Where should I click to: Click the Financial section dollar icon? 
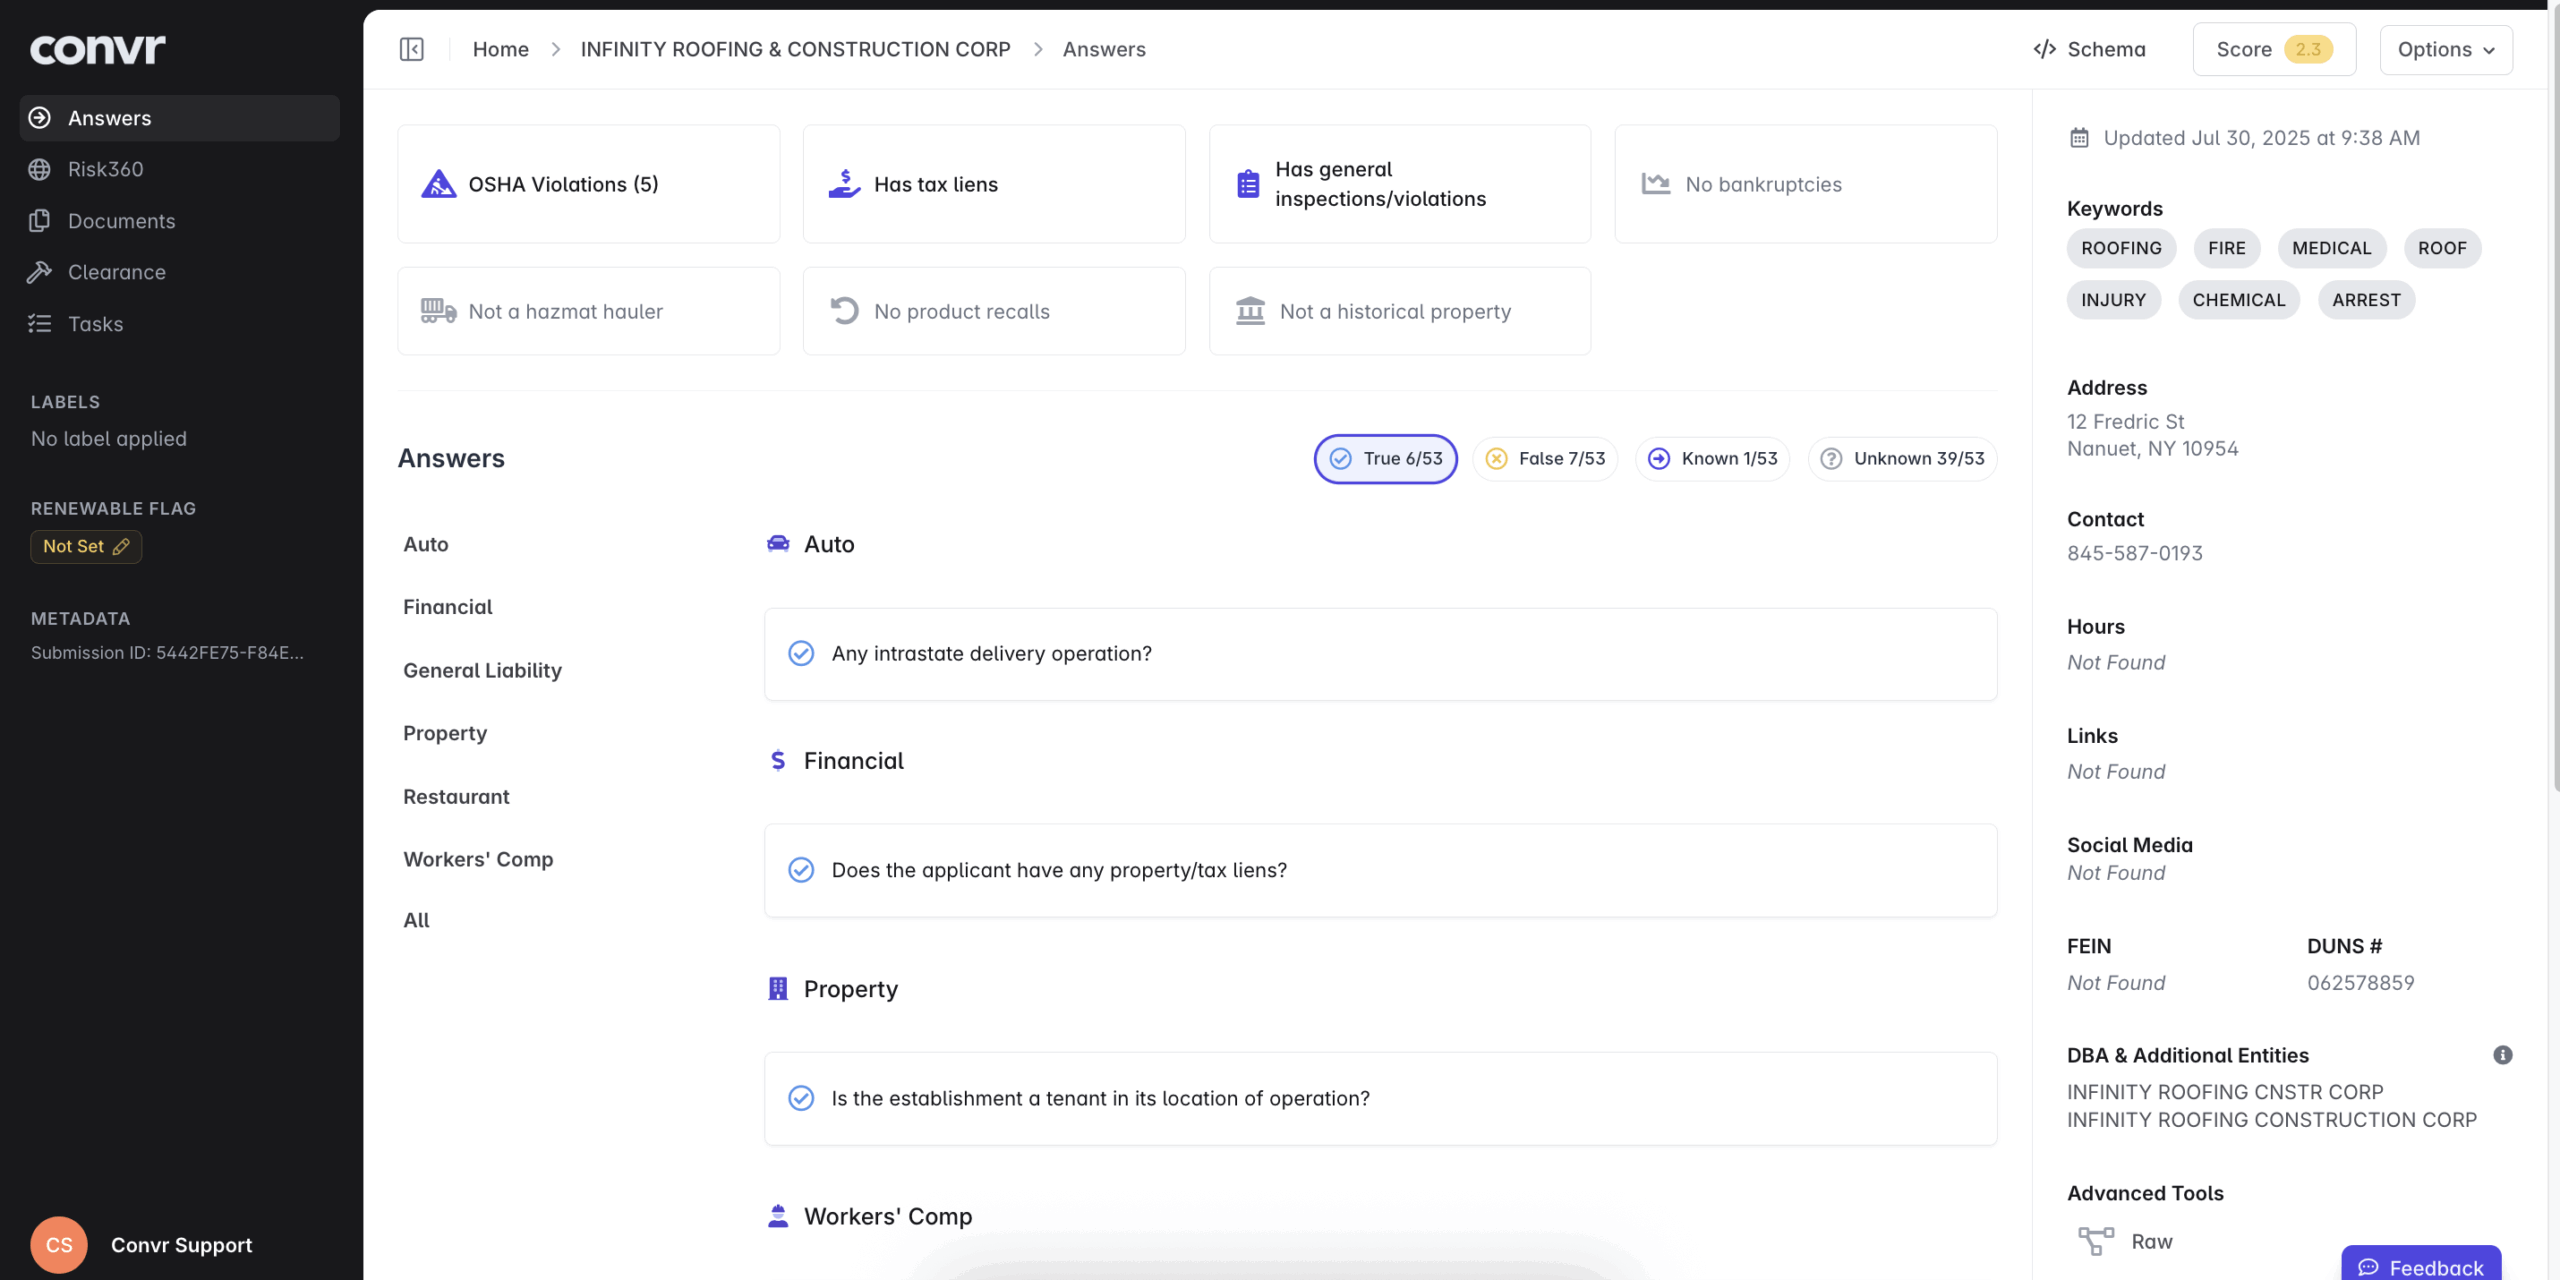(778, 760)
